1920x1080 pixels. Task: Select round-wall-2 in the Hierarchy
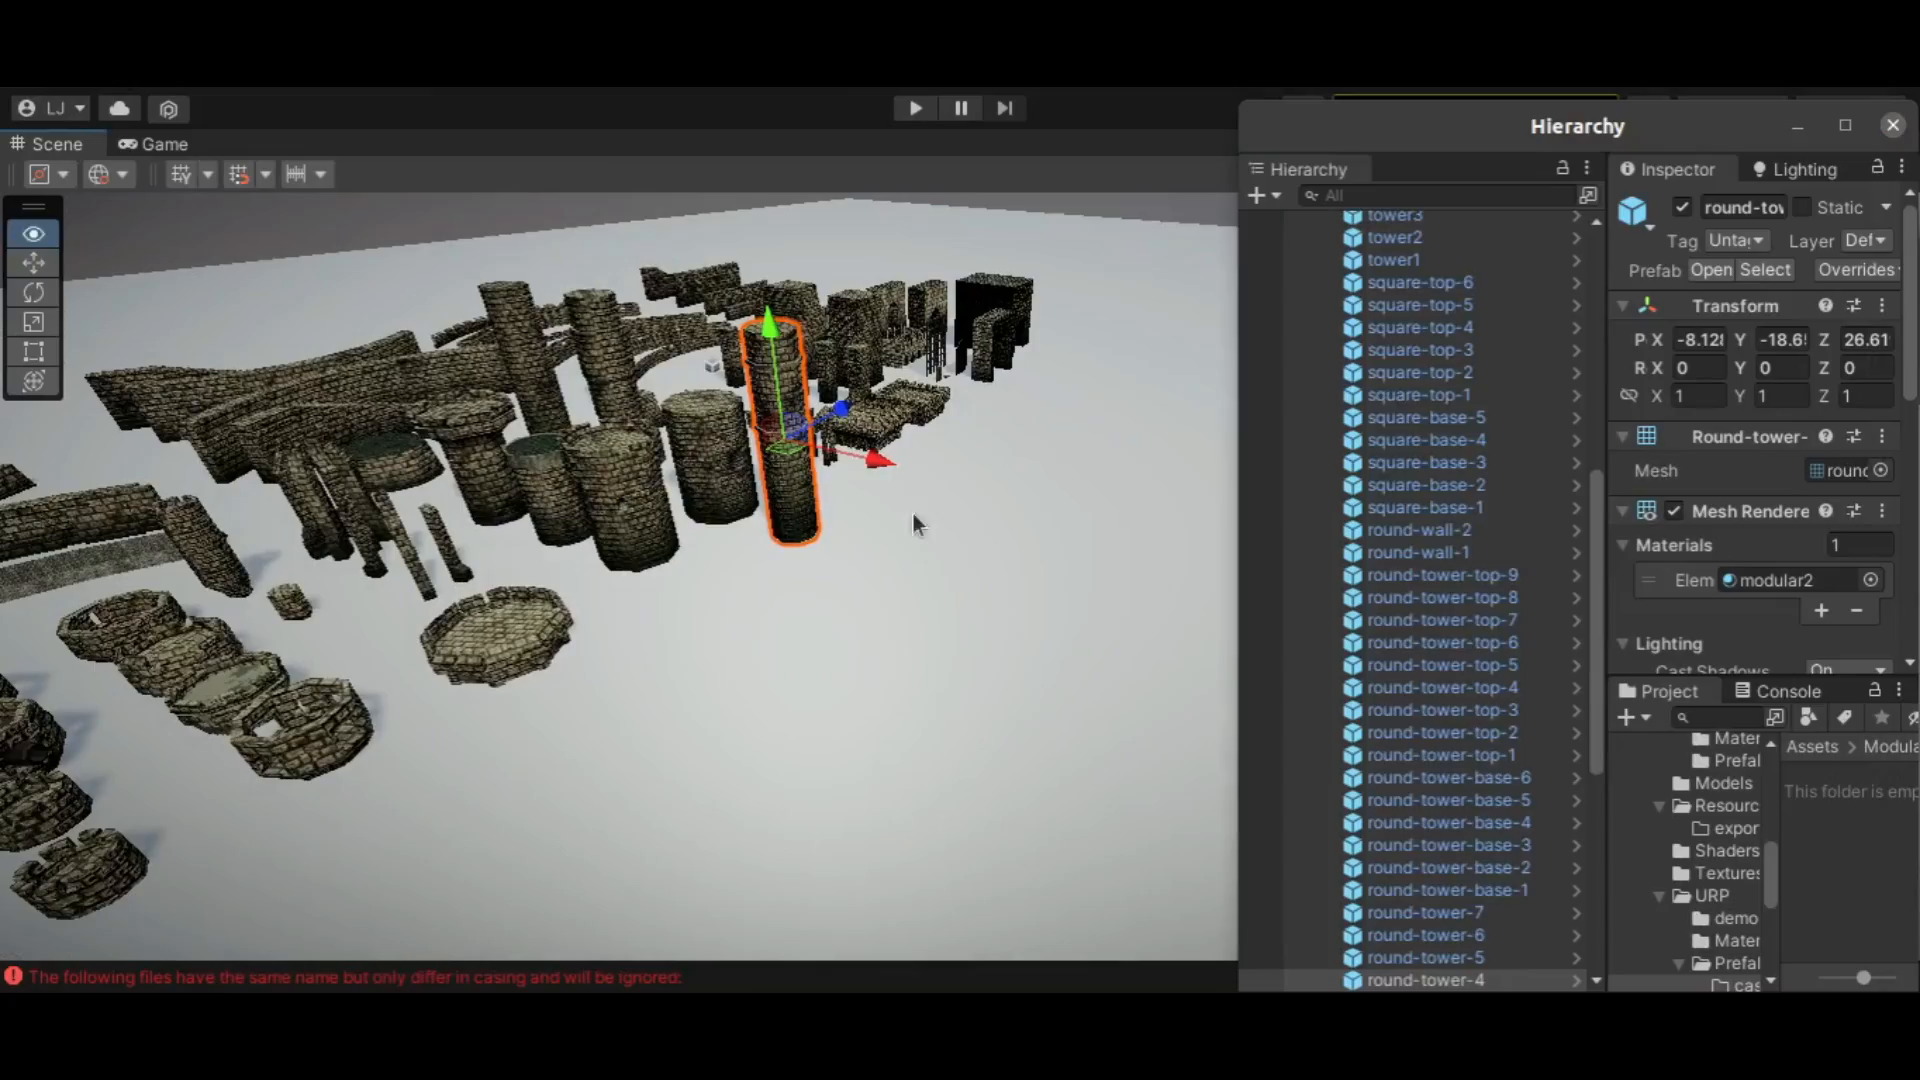[x=1419, y=530]
